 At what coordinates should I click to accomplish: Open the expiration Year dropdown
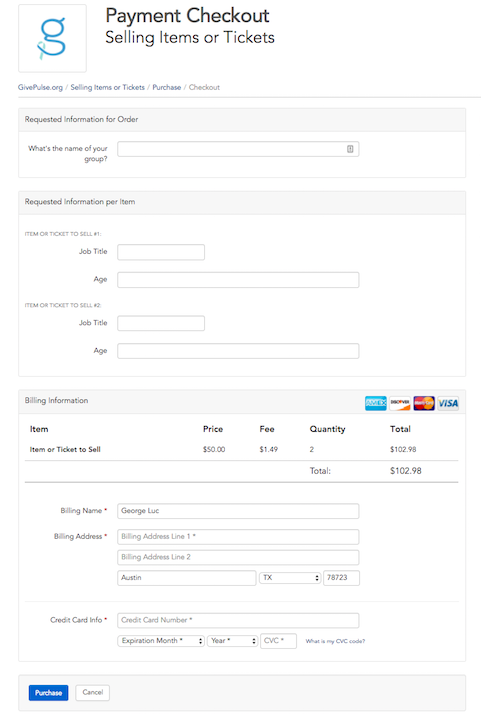pyautogui.click(x=232, y=641)
